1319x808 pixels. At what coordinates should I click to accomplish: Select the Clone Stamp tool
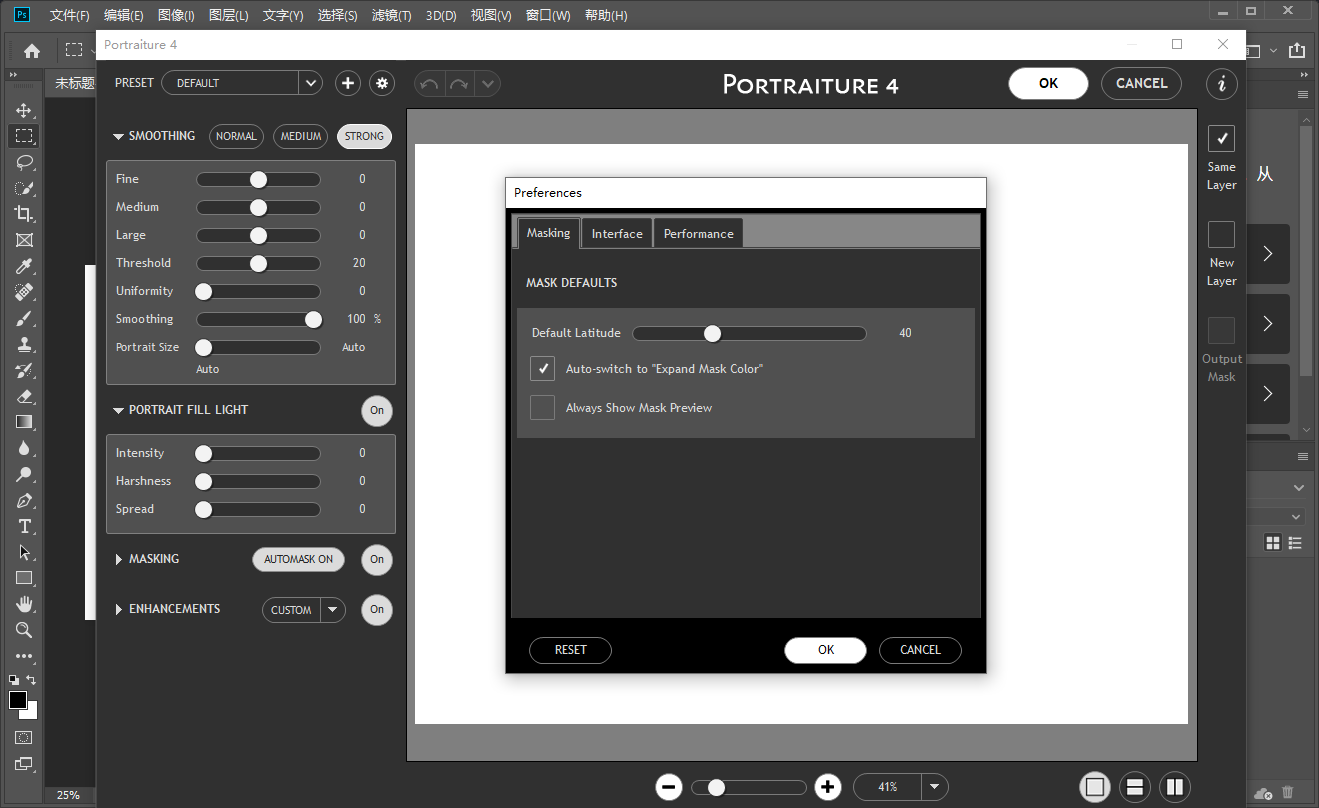(x=24, y=344)
